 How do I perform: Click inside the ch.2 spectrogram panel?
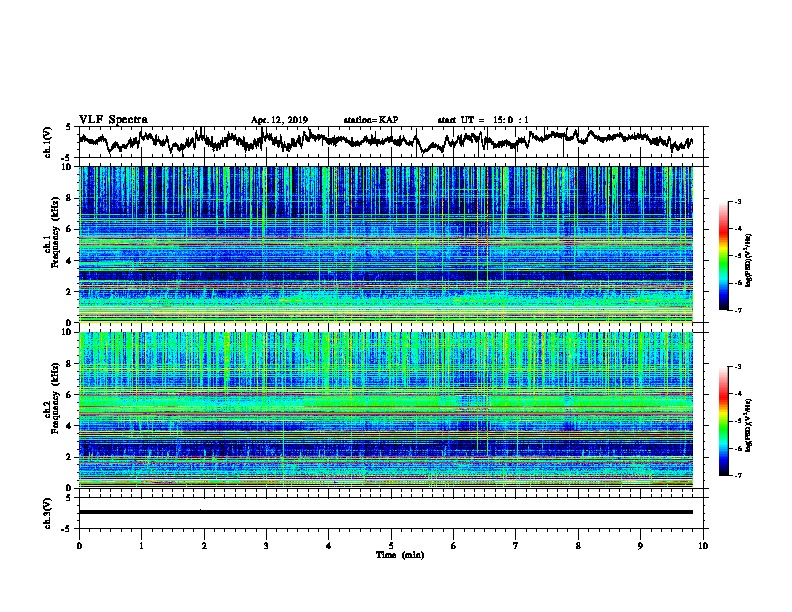(385, 410)
